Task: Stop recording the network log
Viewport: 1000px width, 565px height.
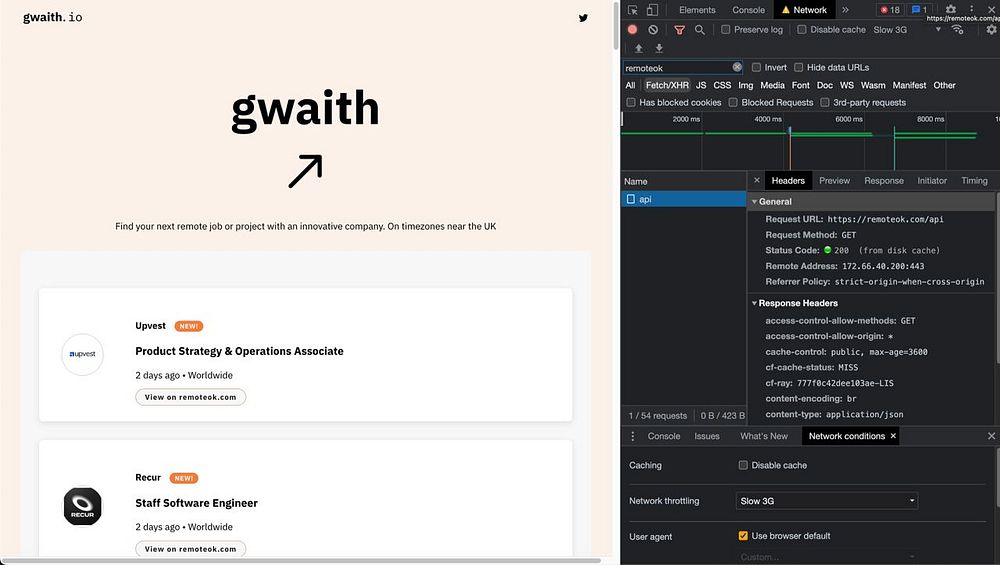Action: click(x=632, y=29)
